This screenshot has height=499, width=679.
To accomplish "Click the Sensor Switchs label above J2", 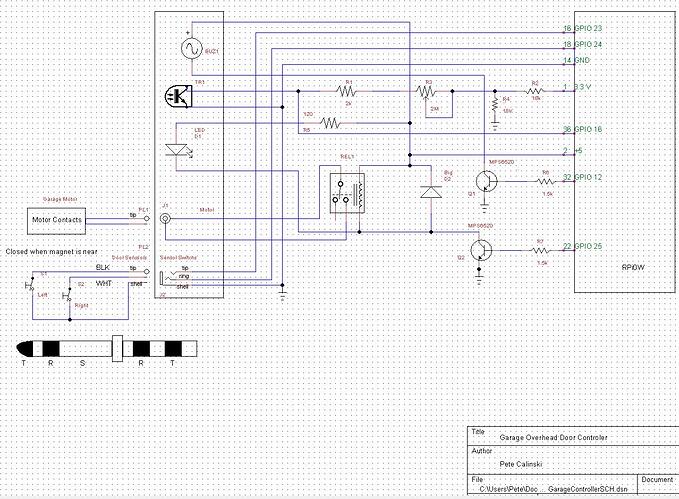I will tap(178, 258).
